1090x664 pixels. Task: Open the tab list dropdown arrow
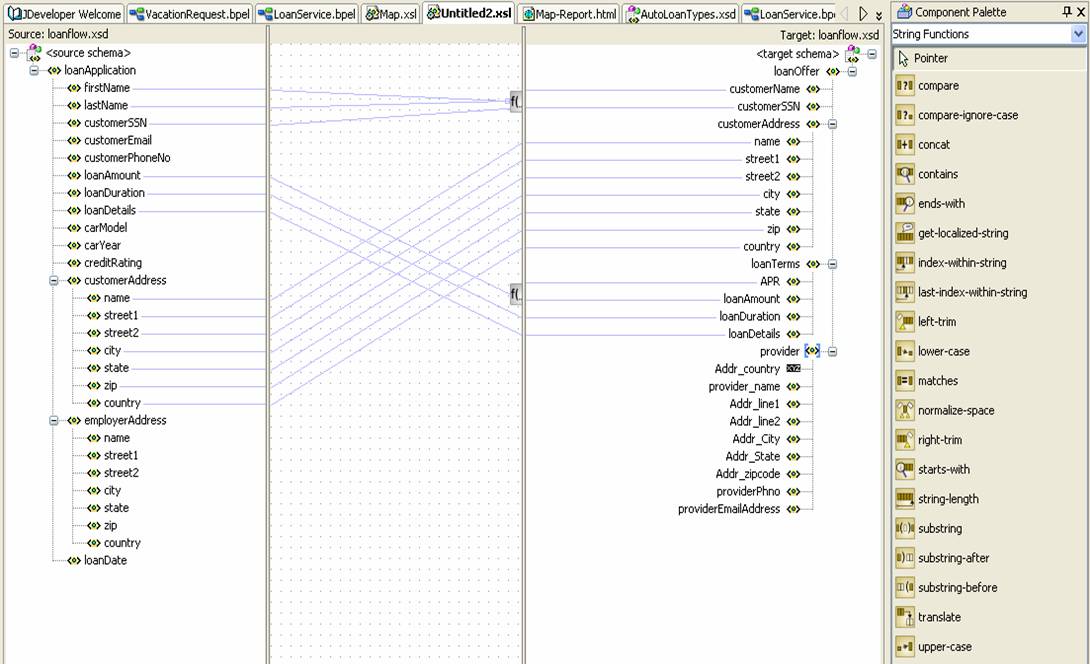tap(879, 15)
